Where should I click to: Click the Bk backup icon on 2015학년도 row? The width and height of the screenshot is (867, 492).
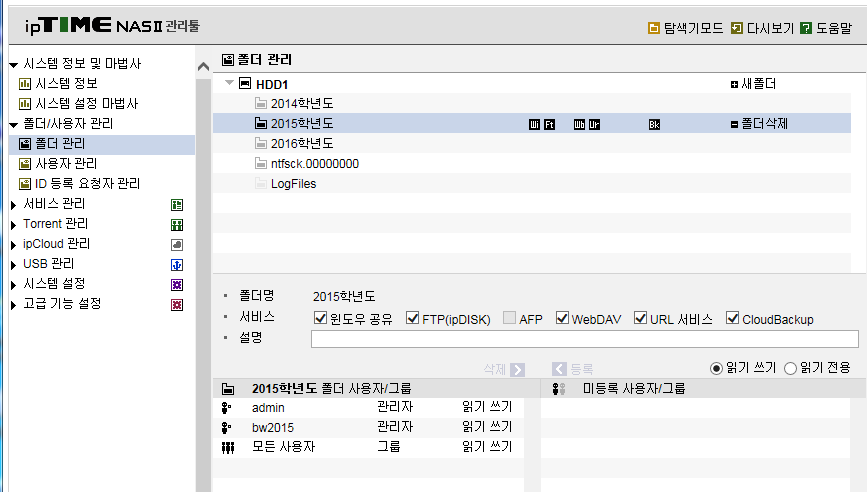click(x=654, y=124)
